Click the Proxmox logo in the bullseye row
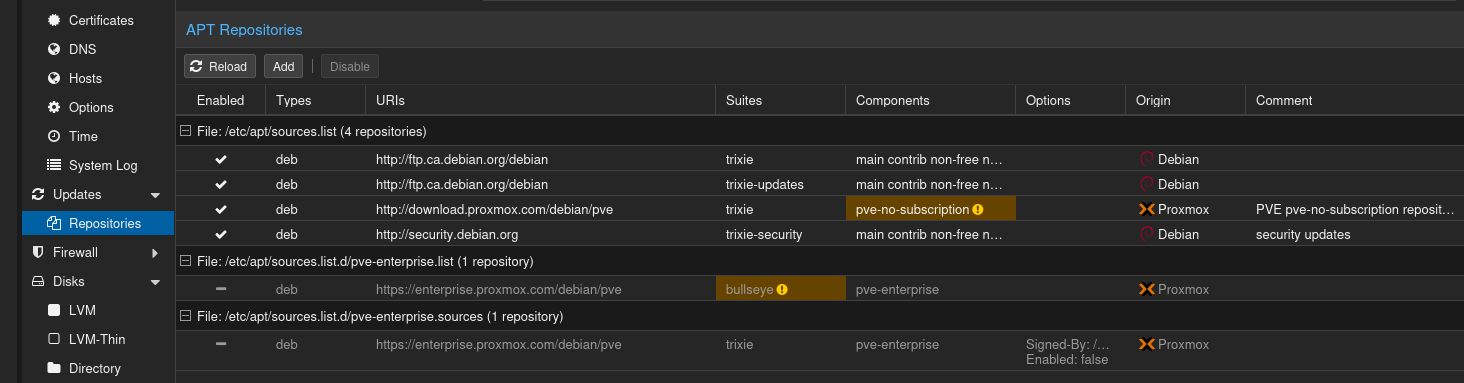Image resolution: width=1464 pixels, height=383 pixels. pyautogui.click(x=1147, y=289)
